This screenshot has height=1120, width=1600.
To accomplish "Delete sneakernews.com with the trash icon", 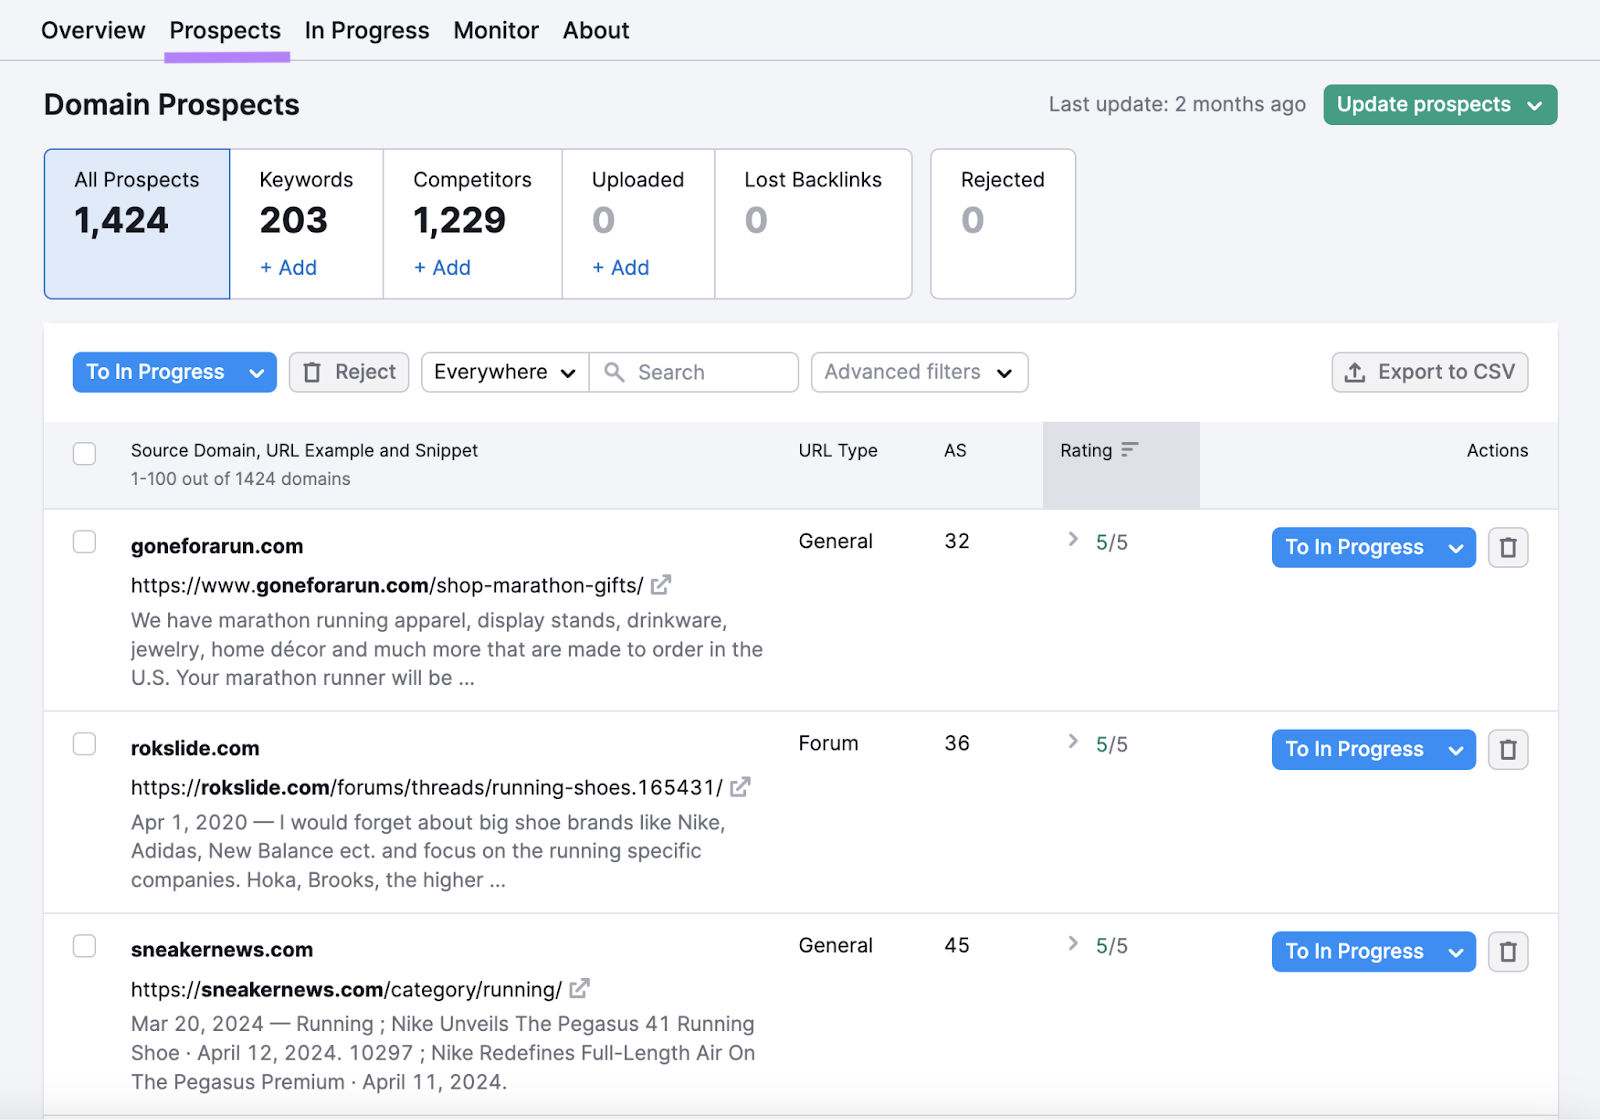I will 1508,951.
